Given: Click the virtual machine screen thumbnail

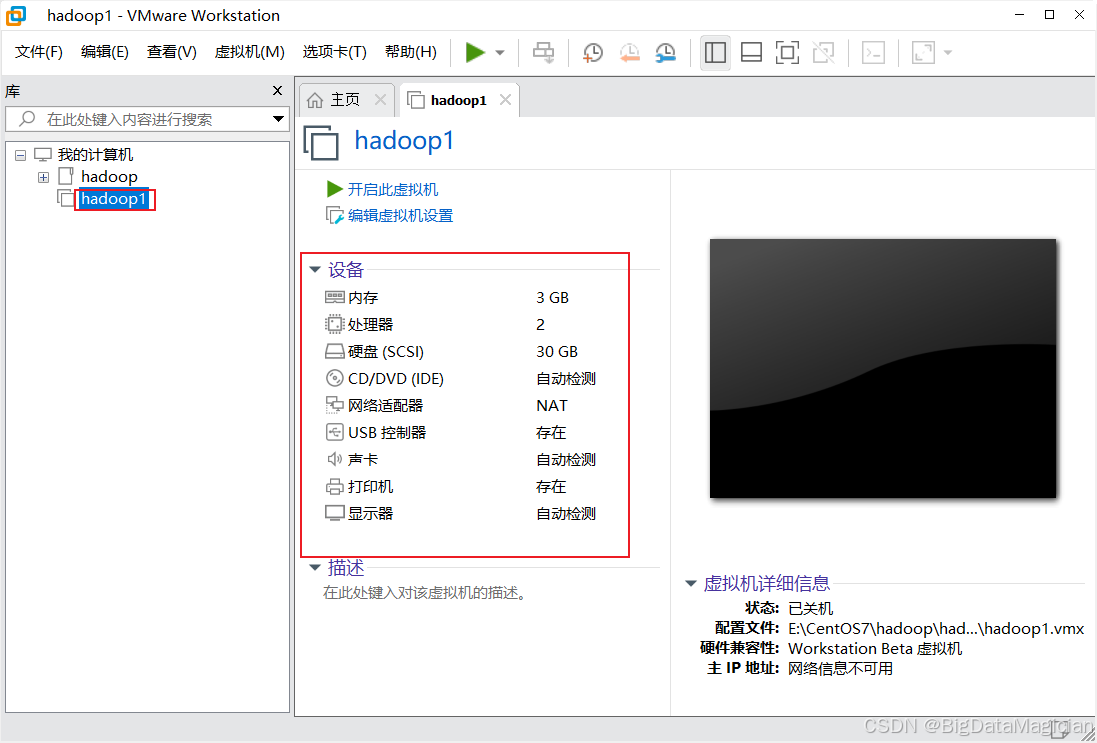Looking at the screenshot, I should point(883,368).
